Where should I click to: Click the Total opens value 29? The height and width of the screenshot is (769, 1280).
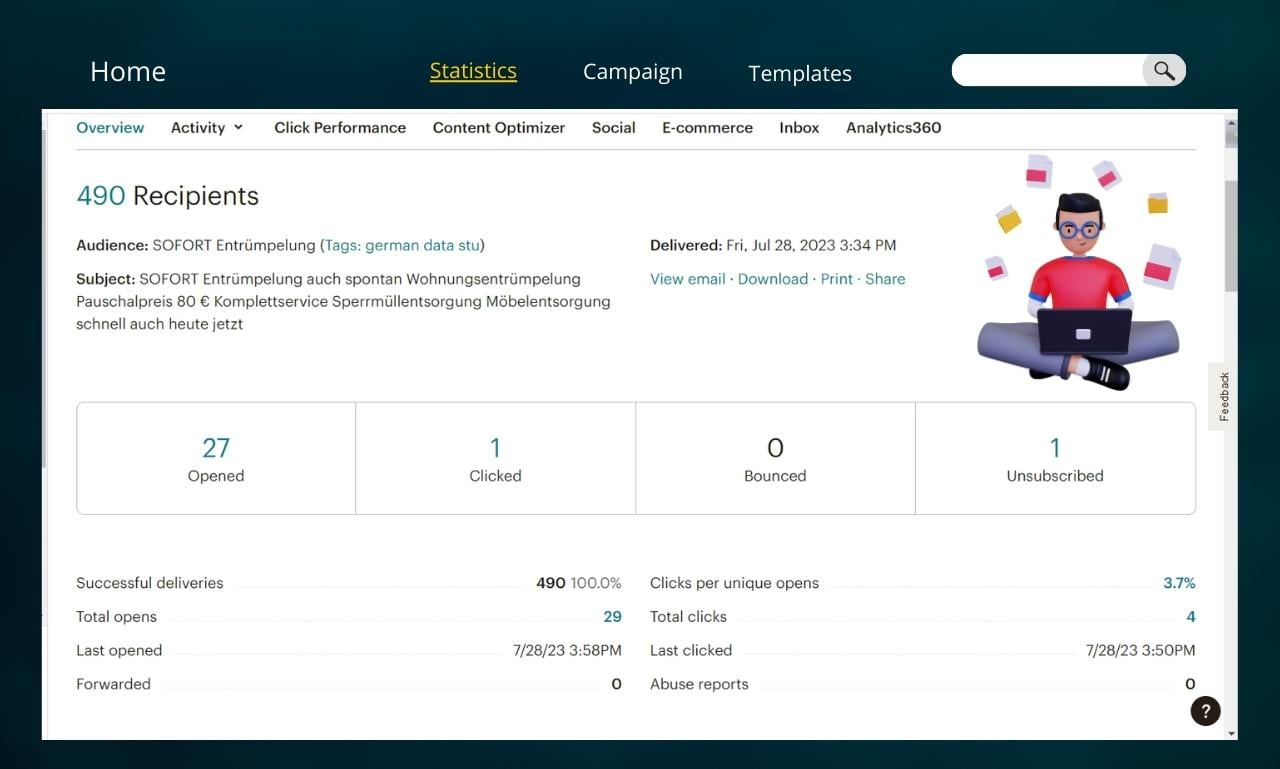612,617
